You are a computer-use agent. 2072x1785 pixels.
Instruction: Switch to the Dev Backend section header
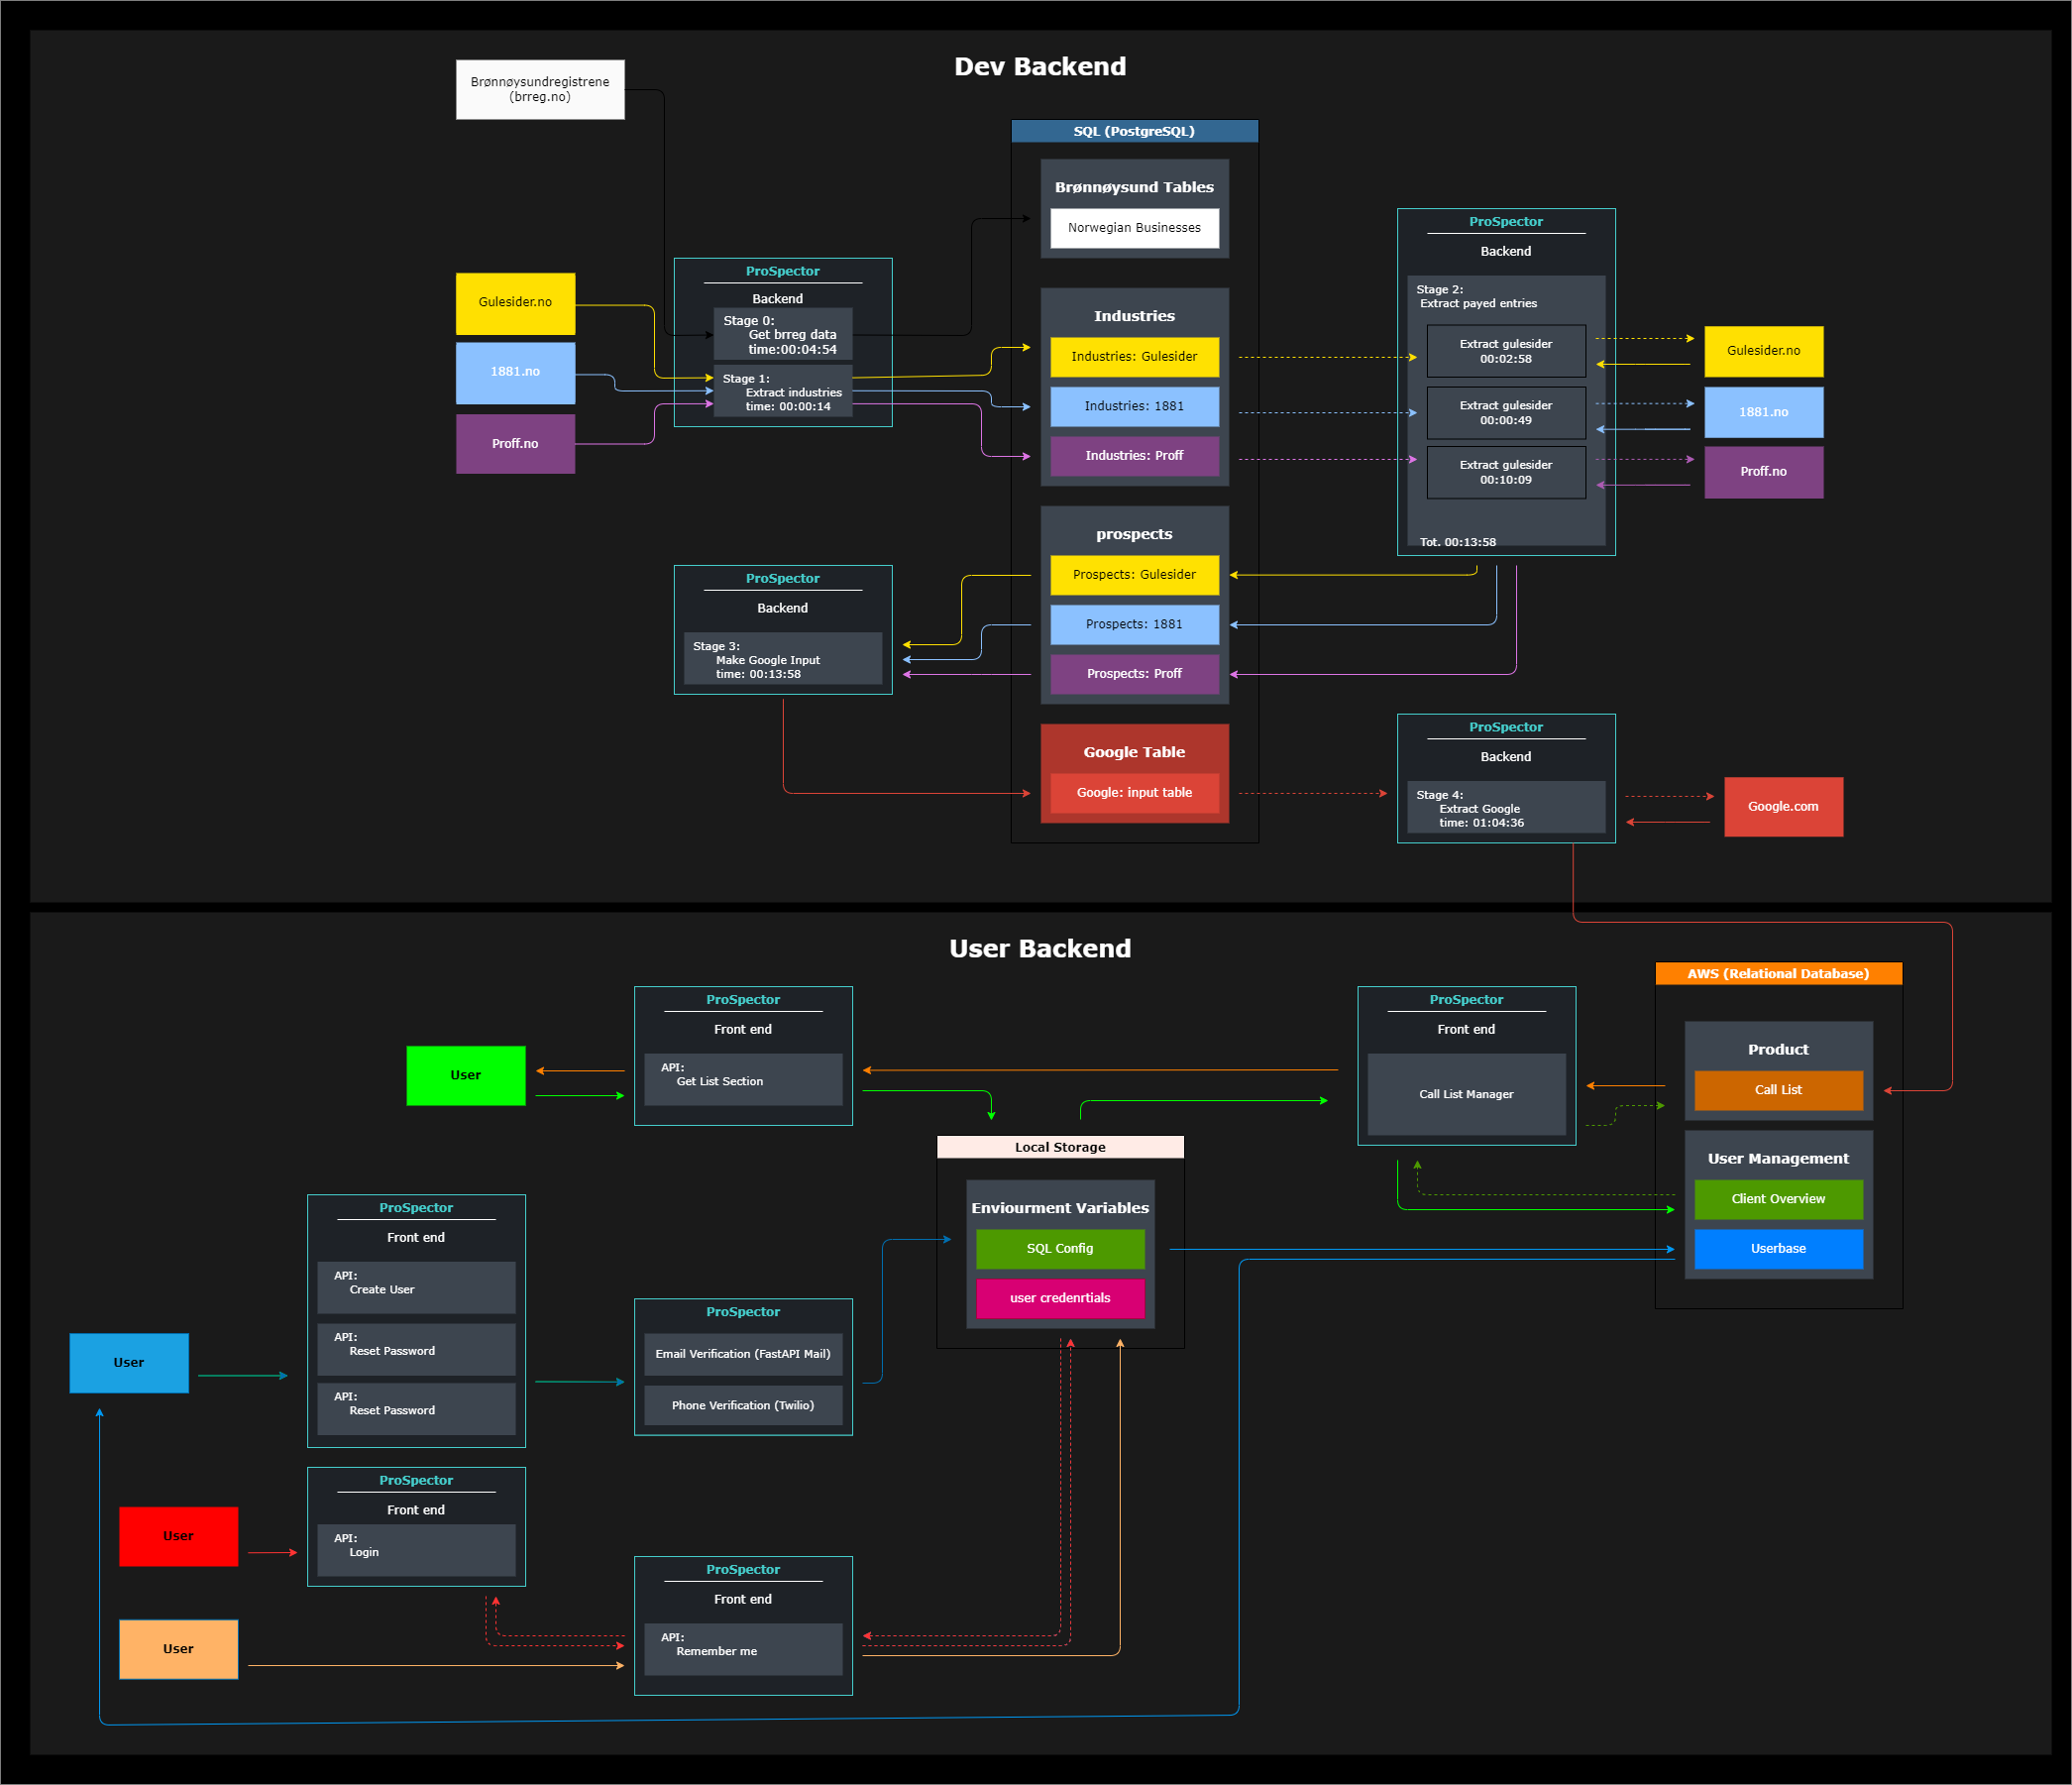click(1040, 66)
